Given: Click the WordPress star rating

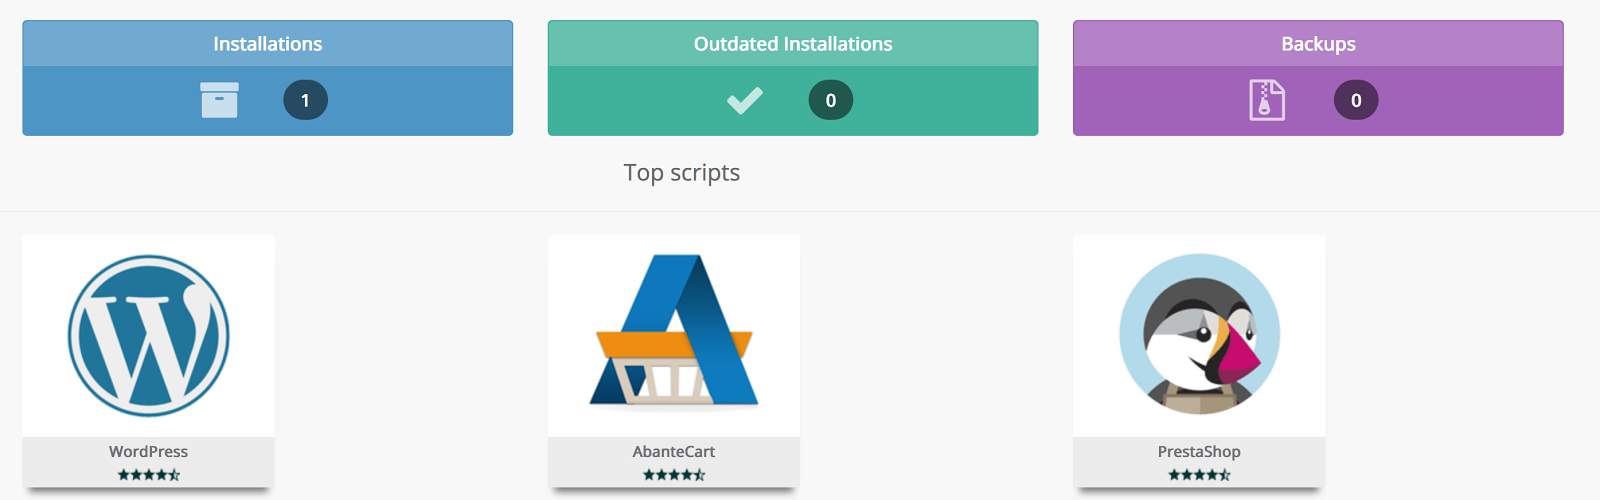Looking at the screenshot, I should pyautogui.click(x=149, y=475).
